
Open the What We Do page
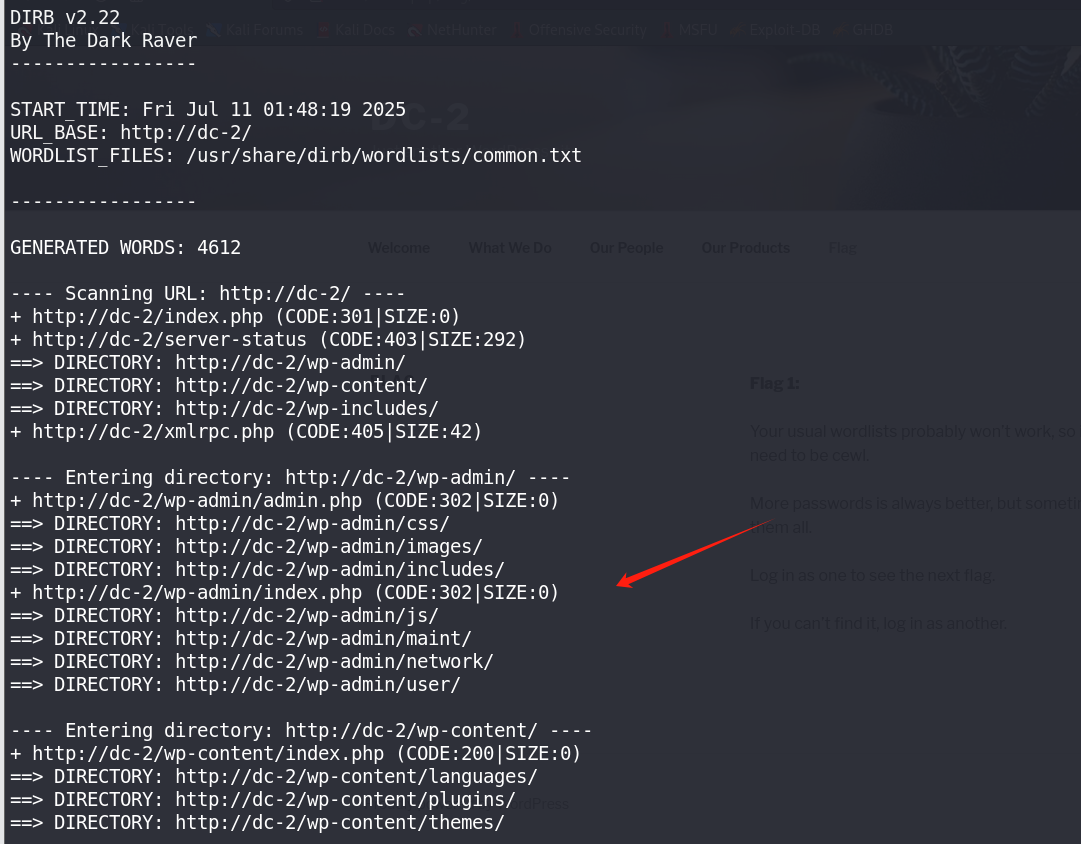pyautogui.click(x=509, y=248)
